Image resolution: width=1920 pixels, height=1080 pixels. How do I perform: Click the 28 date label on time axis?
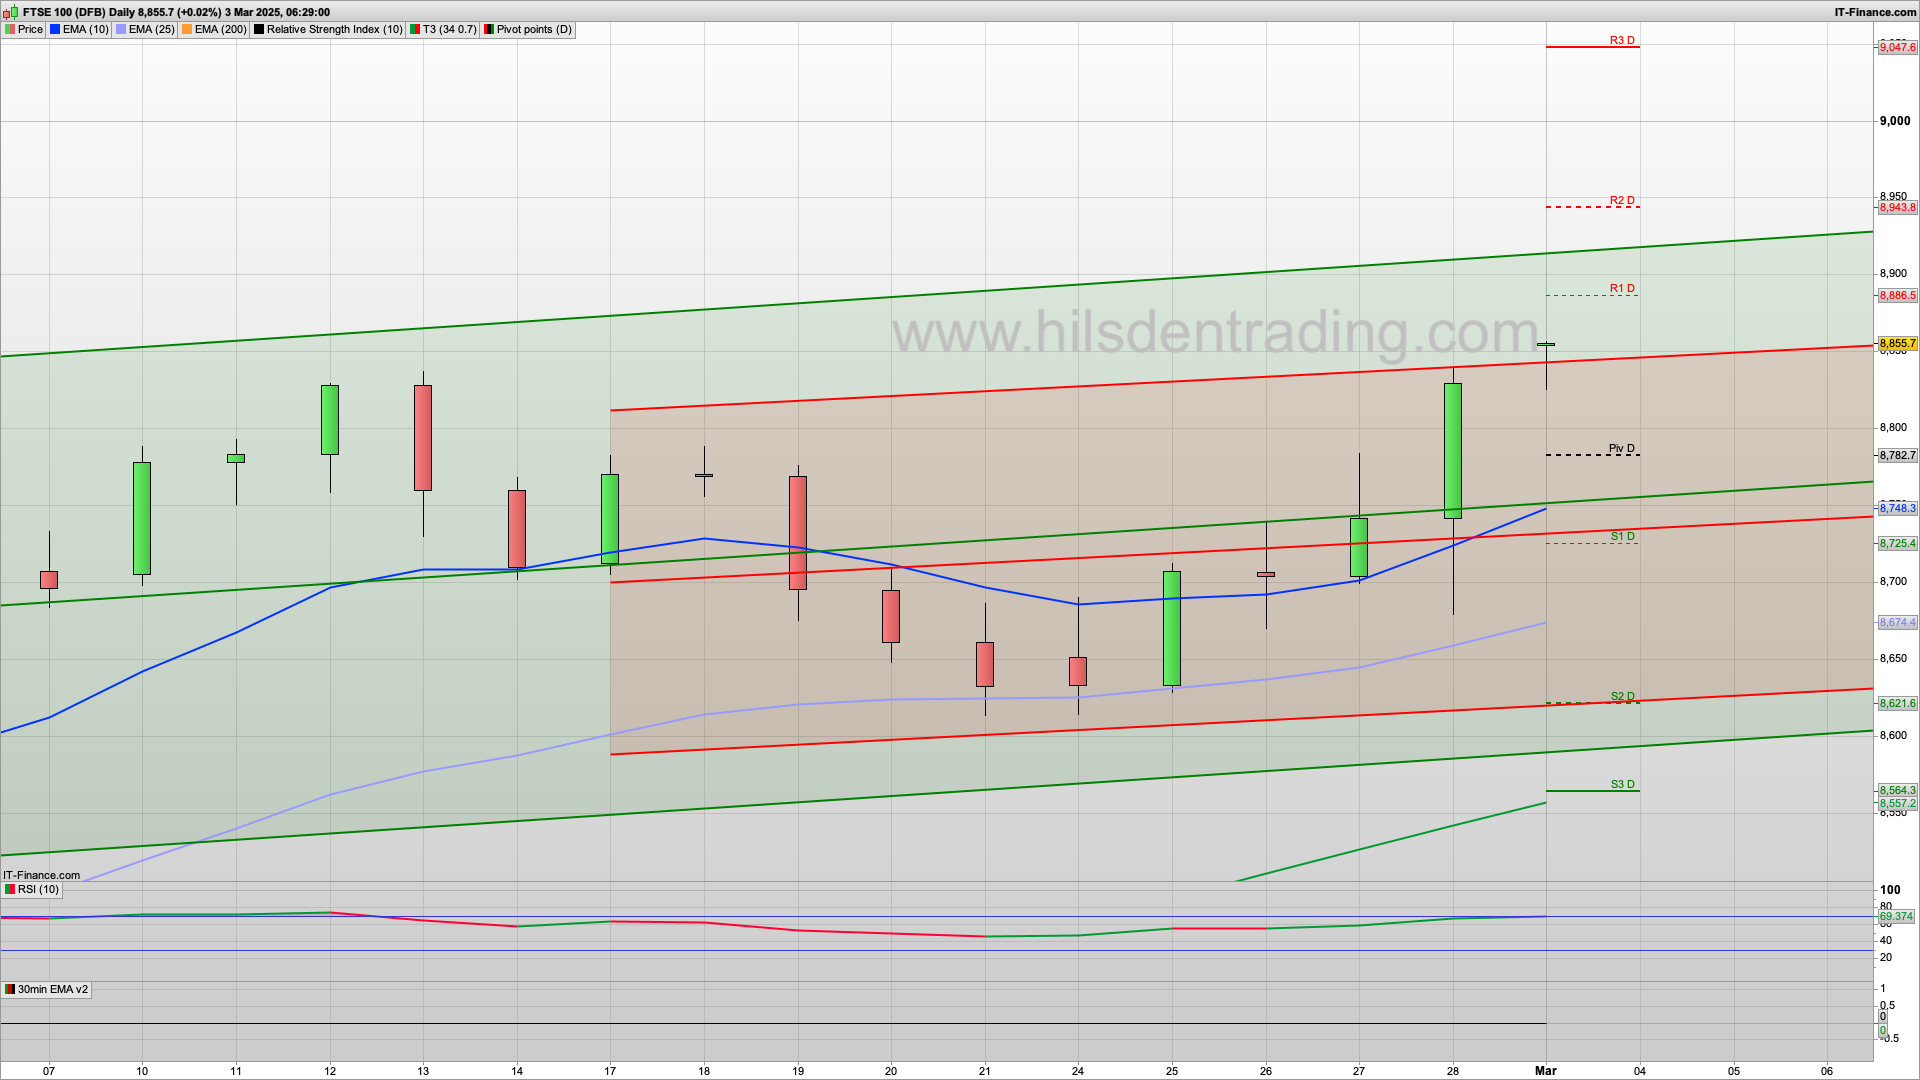tap(1453, 1071)
